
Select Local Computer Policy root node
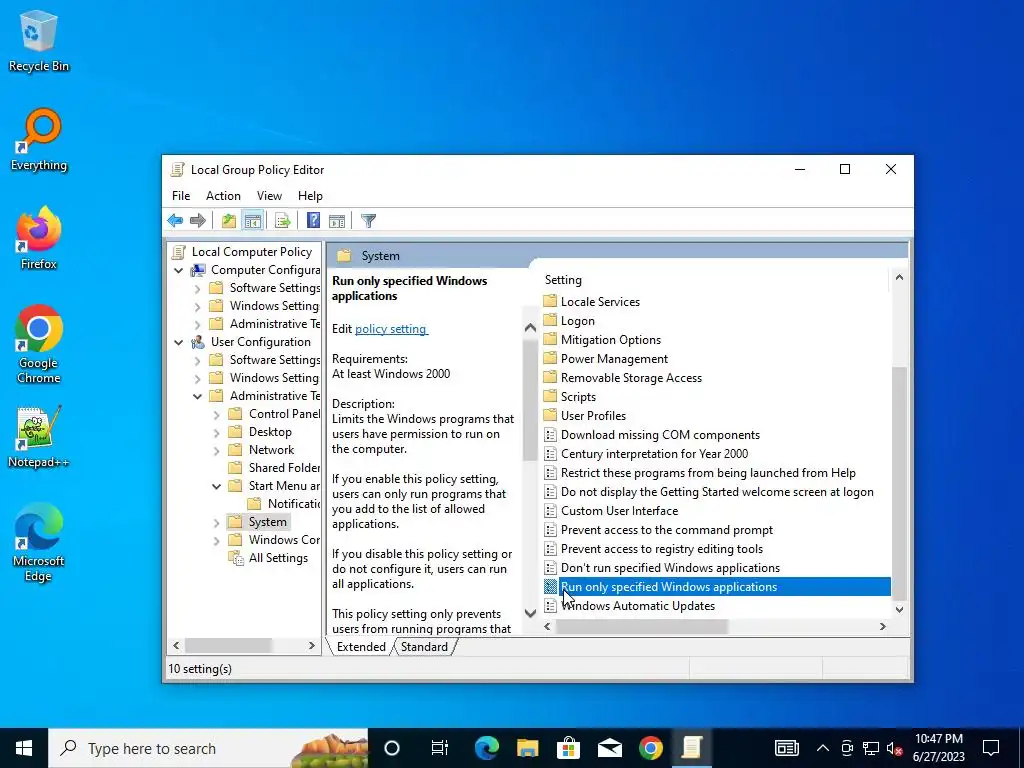251,251
